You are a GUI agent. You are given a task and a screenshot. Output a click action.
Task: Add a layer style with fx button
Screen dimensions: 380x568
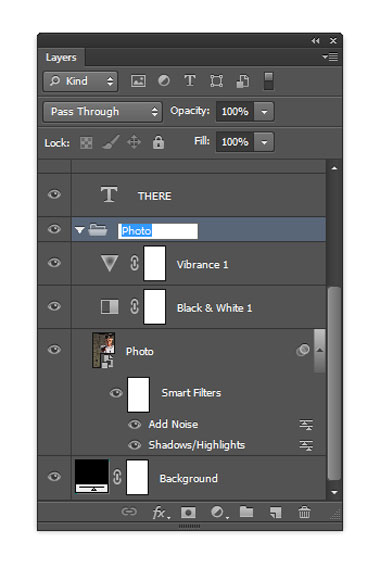click(x=161, y=513)
